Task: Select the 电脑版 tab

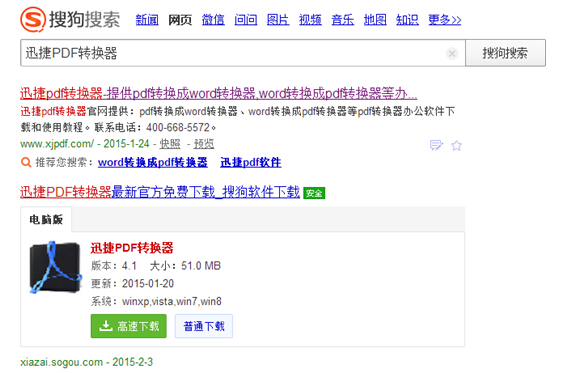Action: point(46,219)
